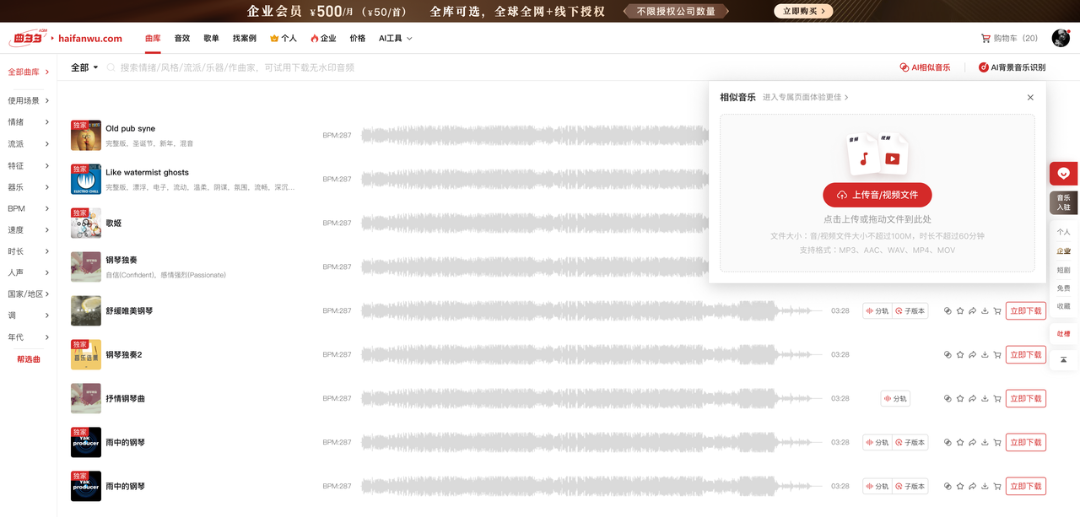Click the red chat icon on right sidebar
The width and height of the screenshot is (1080, 517).
tap(1063, 173)
